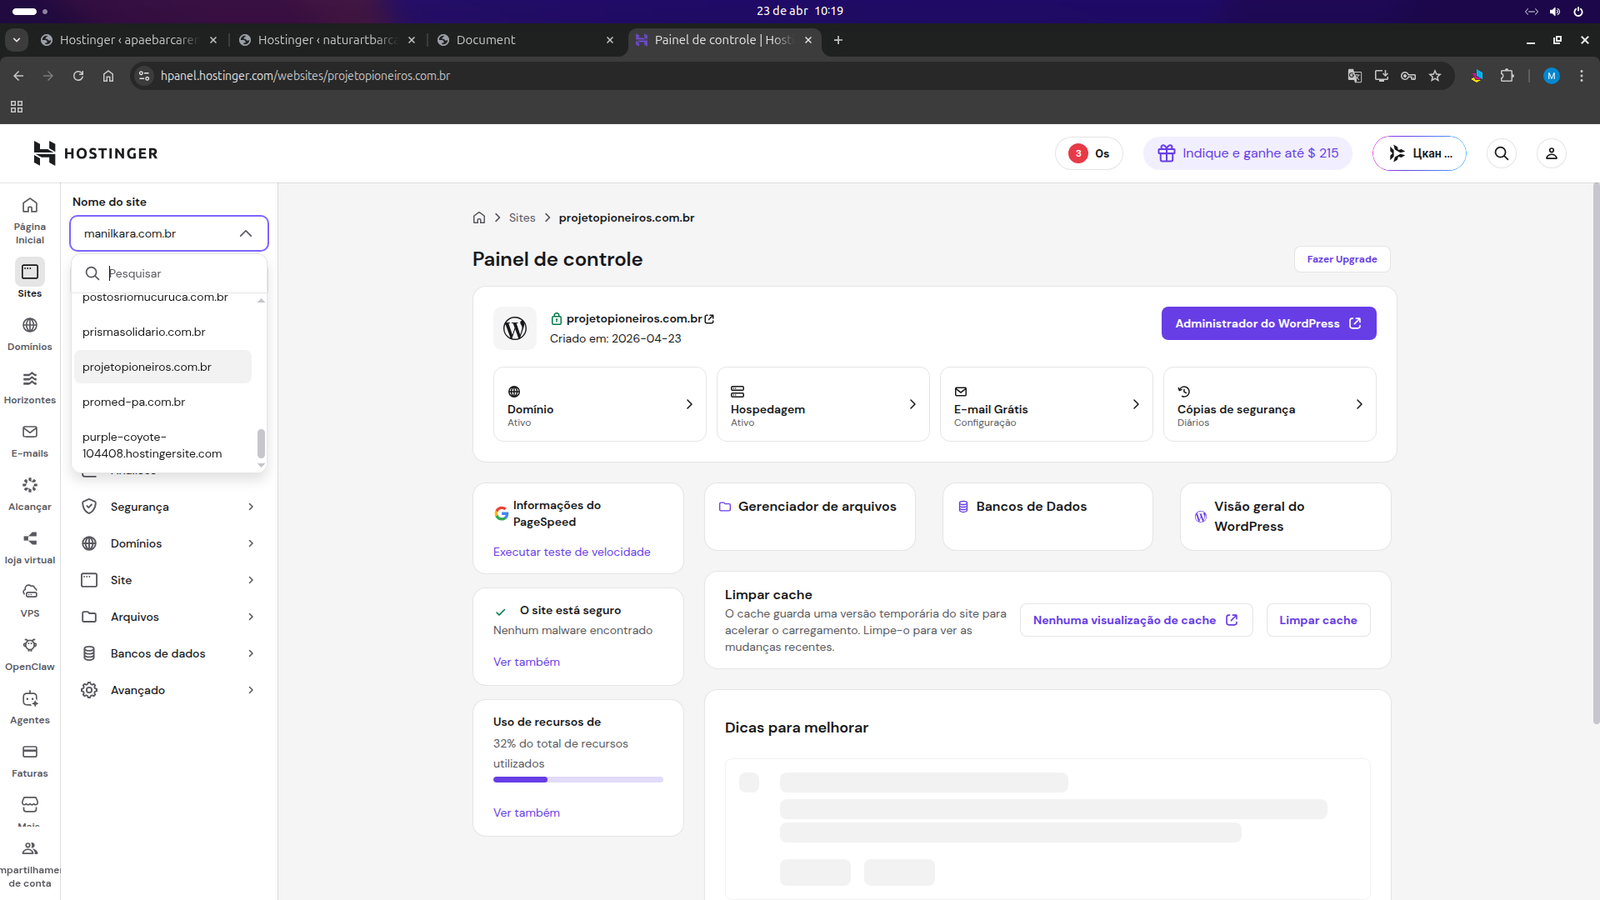Image resolution: width=1600 pixels, height=900 pixels.
Task: Focus the Pesquisar site search field
Action: (x=180, y=273)
